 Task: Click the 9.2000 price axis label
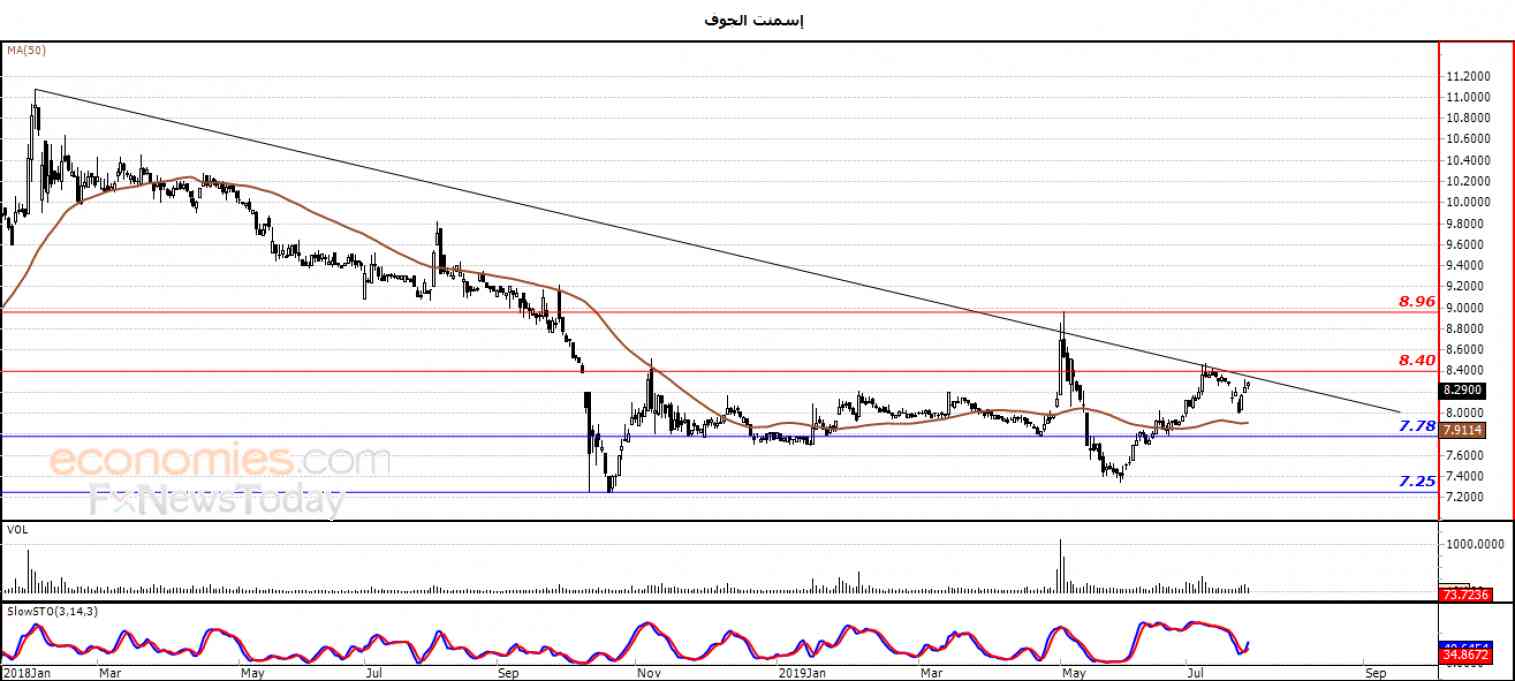tap(1464, 287)
